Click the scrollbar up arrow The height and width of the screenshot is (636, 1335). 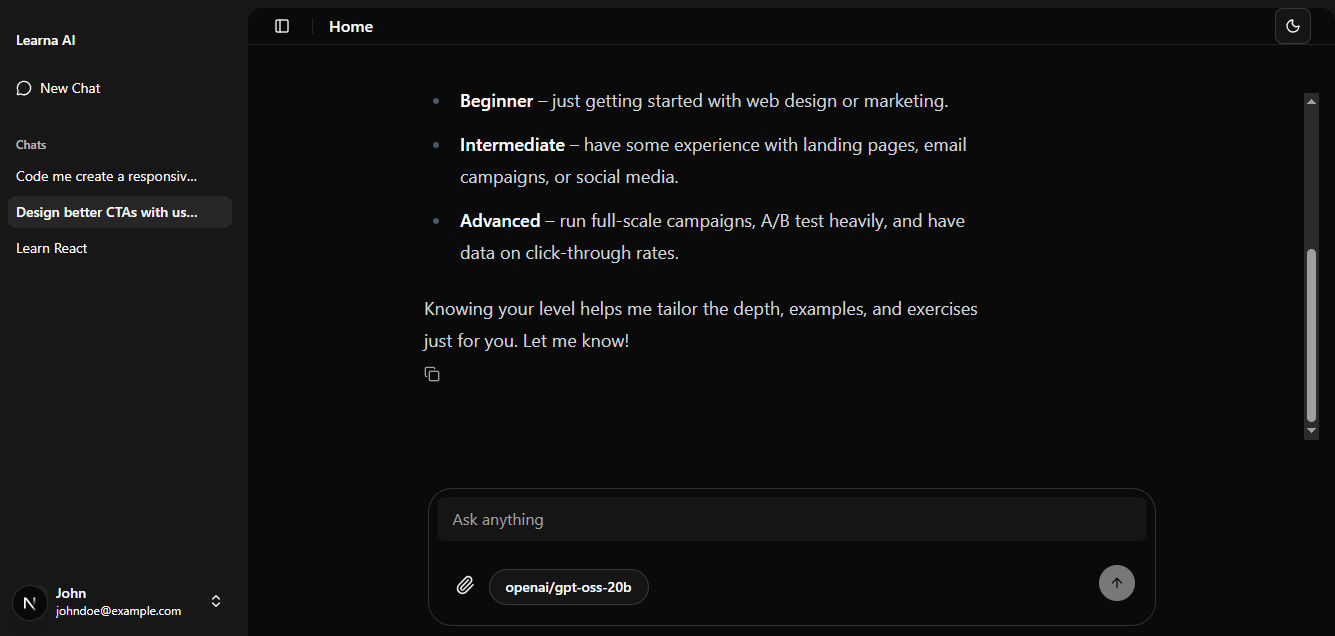[1312, 101]
